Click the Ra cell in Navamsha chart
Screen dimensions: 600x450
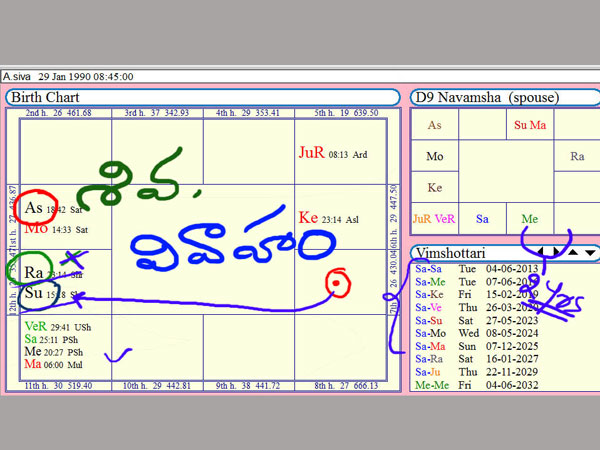pos(577,157)
